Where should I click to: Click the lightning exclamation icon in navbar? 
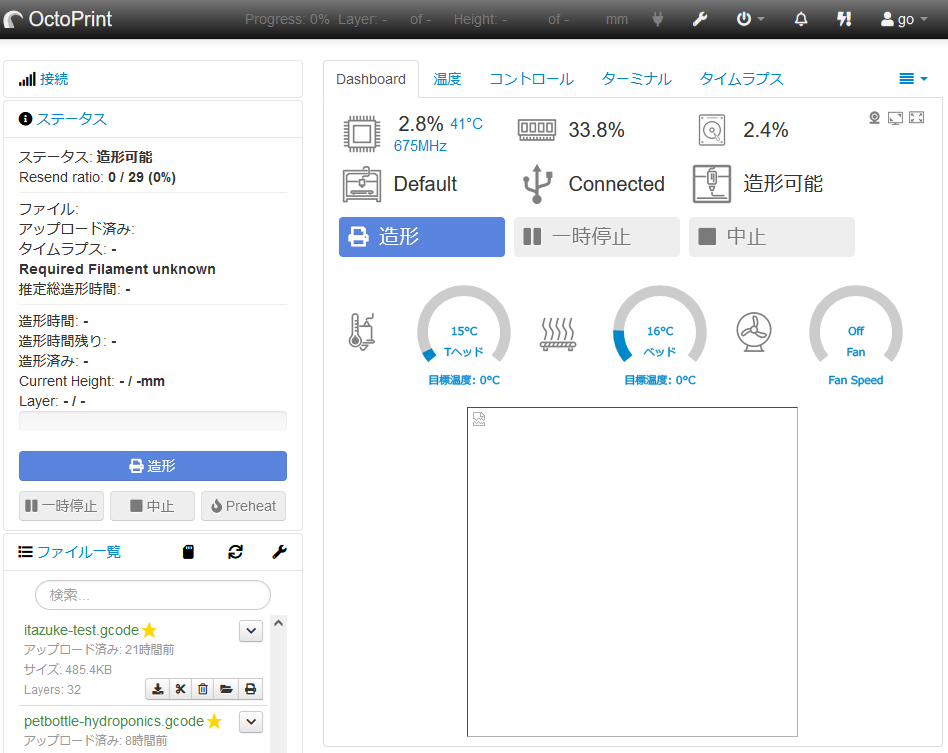(x=844, y=19)
